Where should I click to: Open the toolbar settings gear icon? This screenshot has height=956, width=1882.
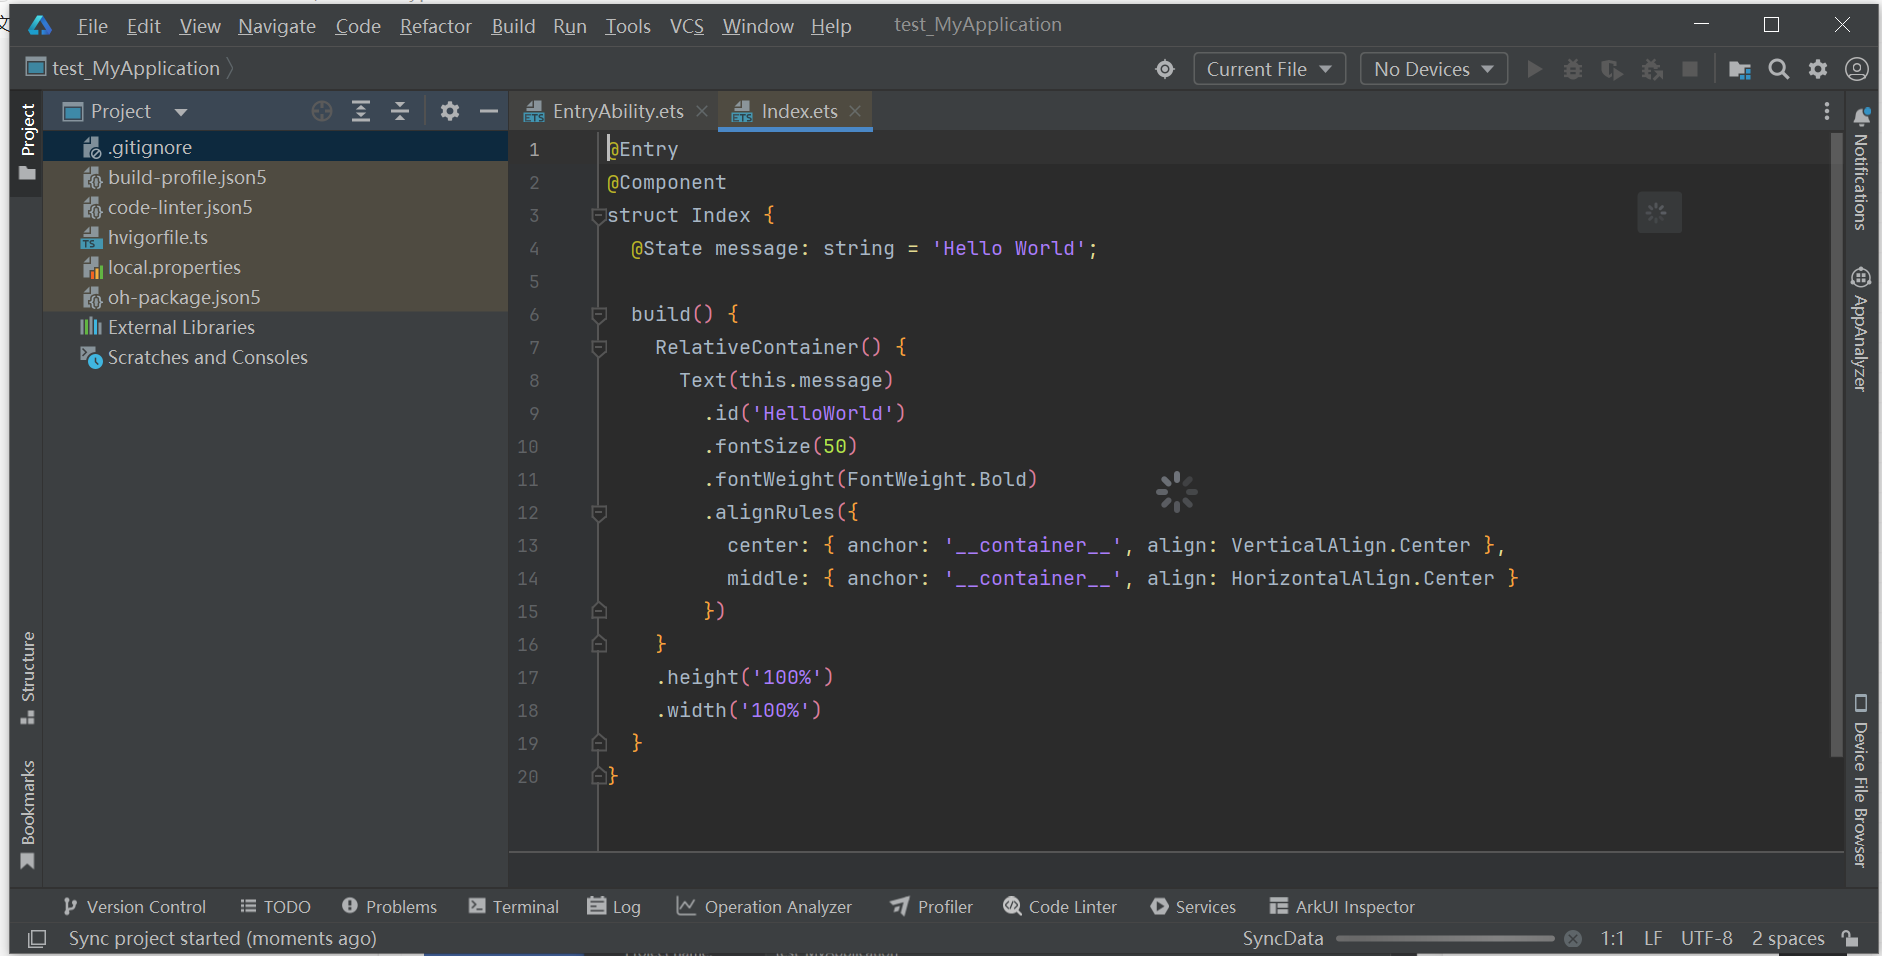[x=1818, y=69]
